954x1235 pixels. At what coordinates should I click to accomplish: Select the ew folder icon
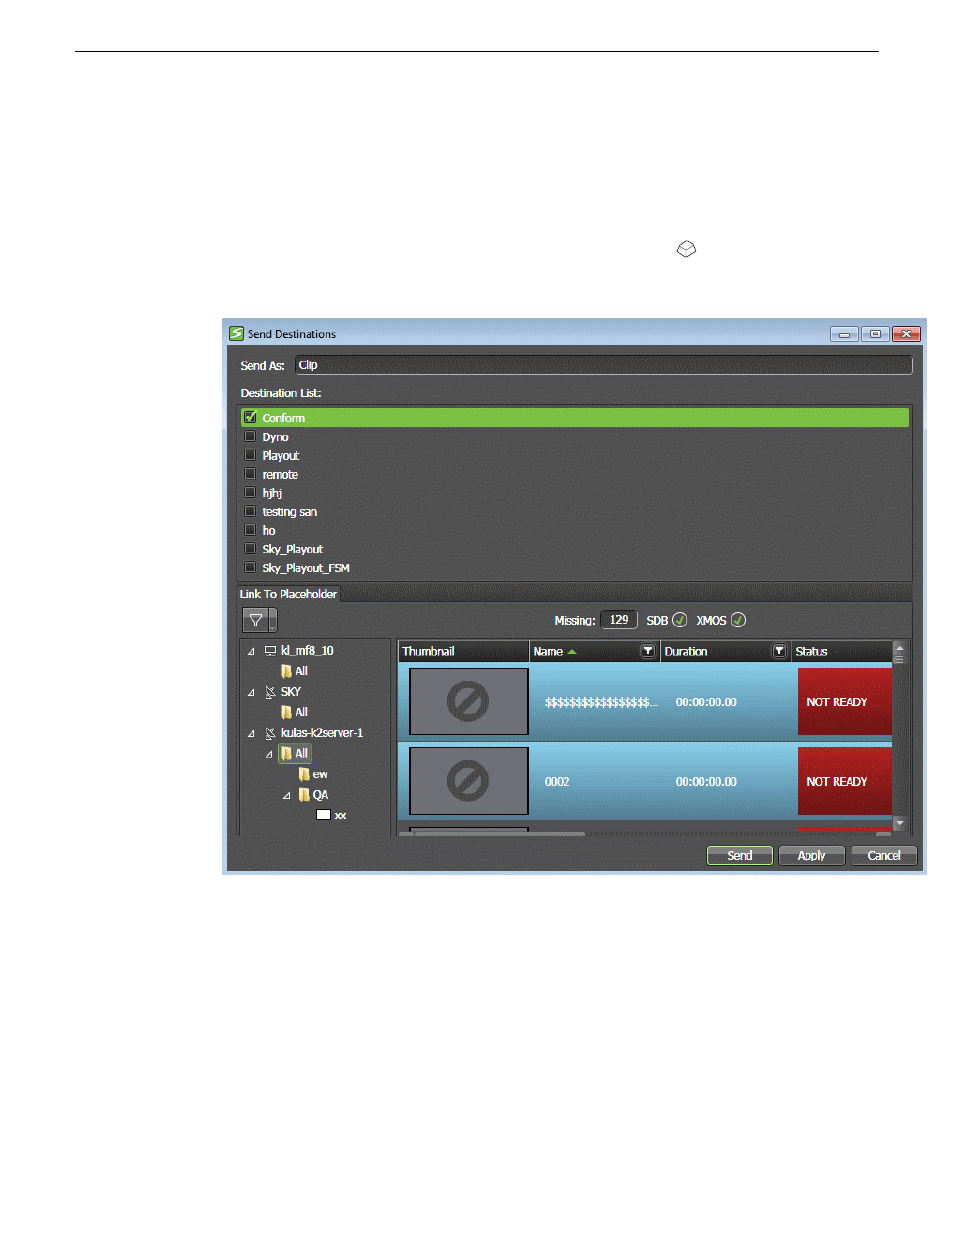click(304, 774)
